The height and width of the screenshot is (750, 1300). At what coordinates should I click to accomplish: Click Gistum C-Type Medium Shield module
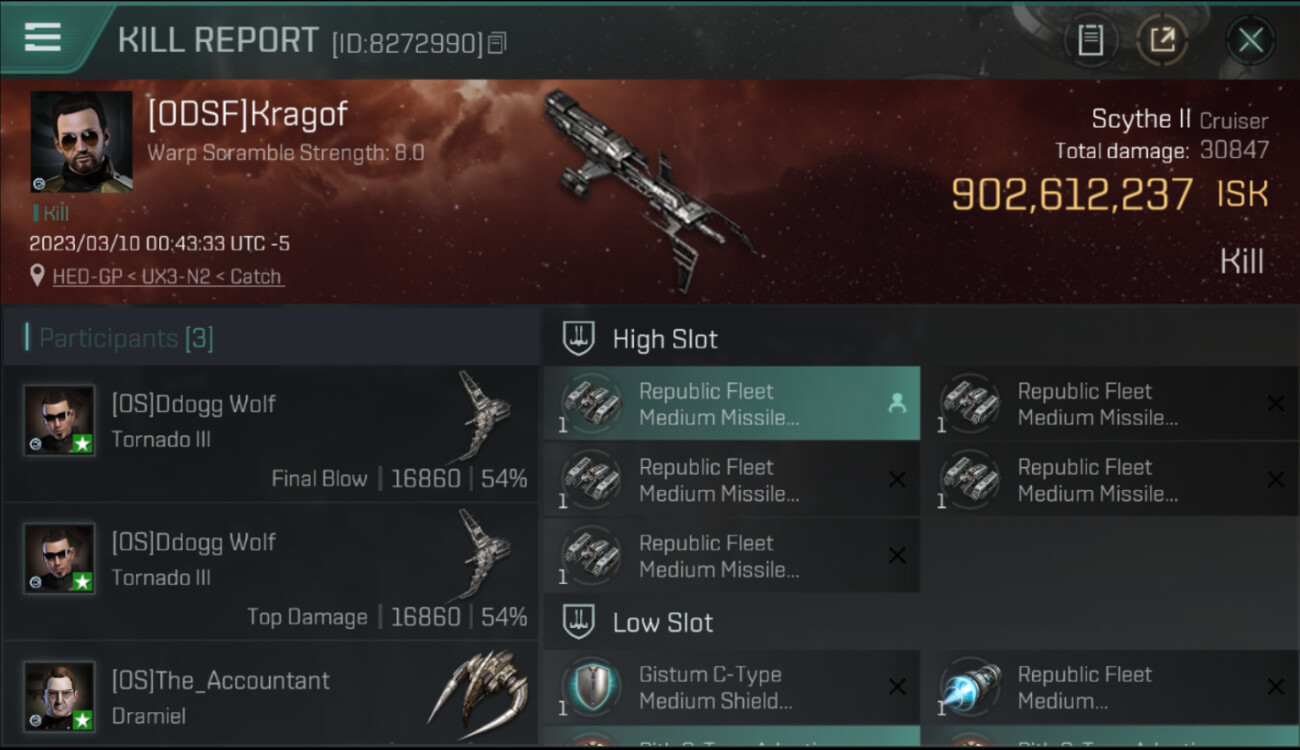pos(732,687)
